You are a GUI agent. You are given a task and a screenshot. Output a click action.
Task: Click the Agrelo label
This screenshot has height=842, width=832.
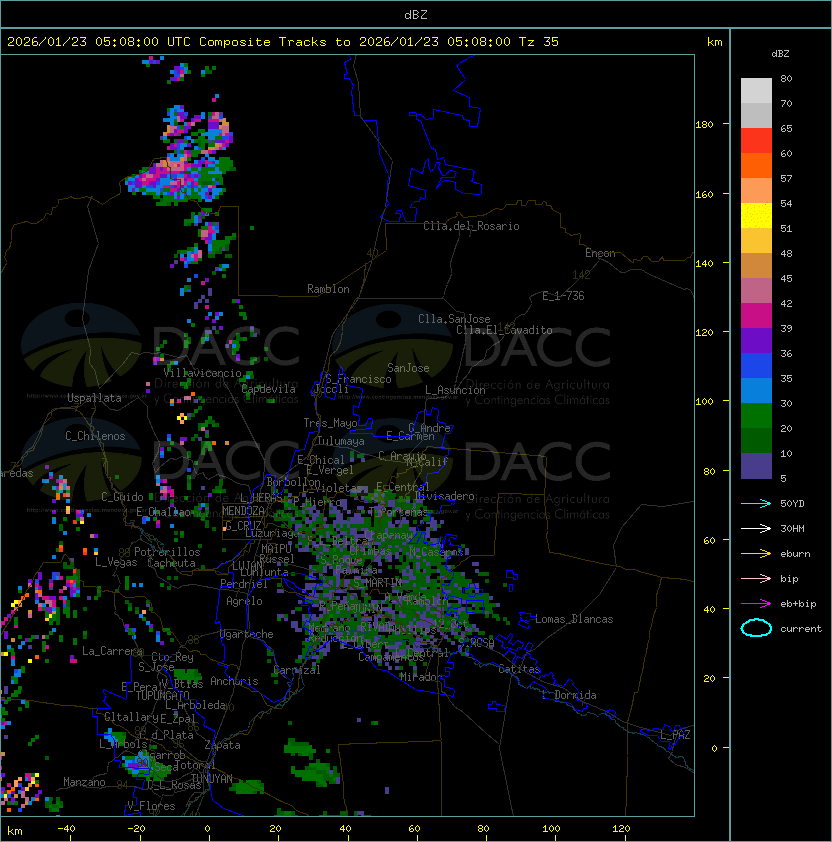tap(244, 601)
